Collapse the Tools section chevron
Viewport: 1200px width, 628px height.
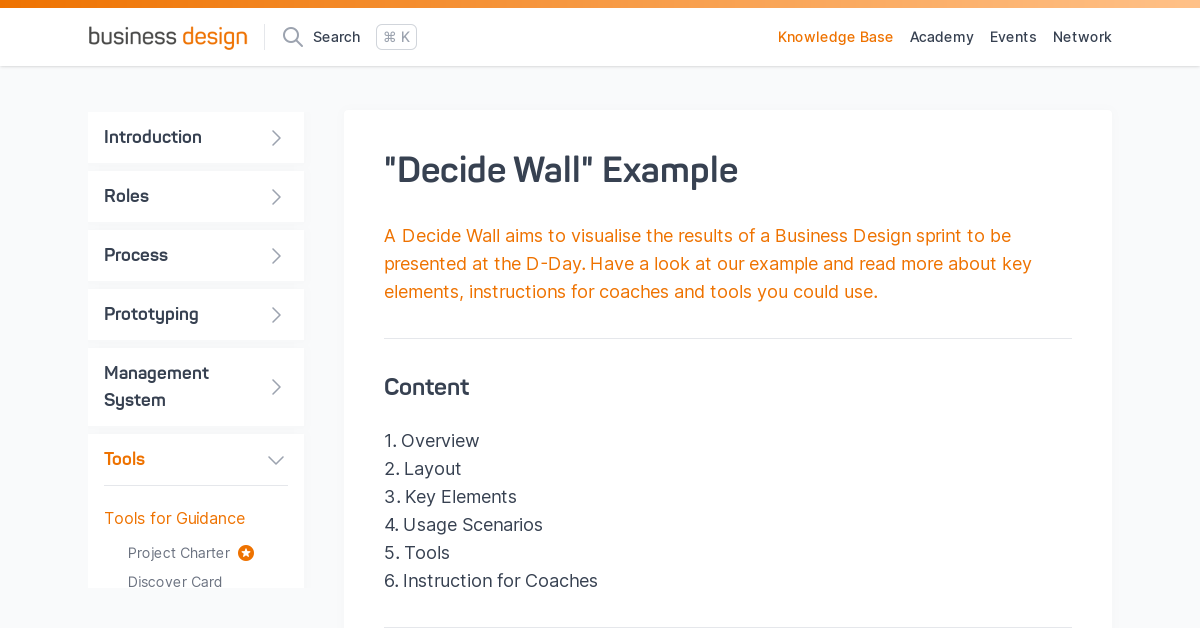click(x=276, y=460)
